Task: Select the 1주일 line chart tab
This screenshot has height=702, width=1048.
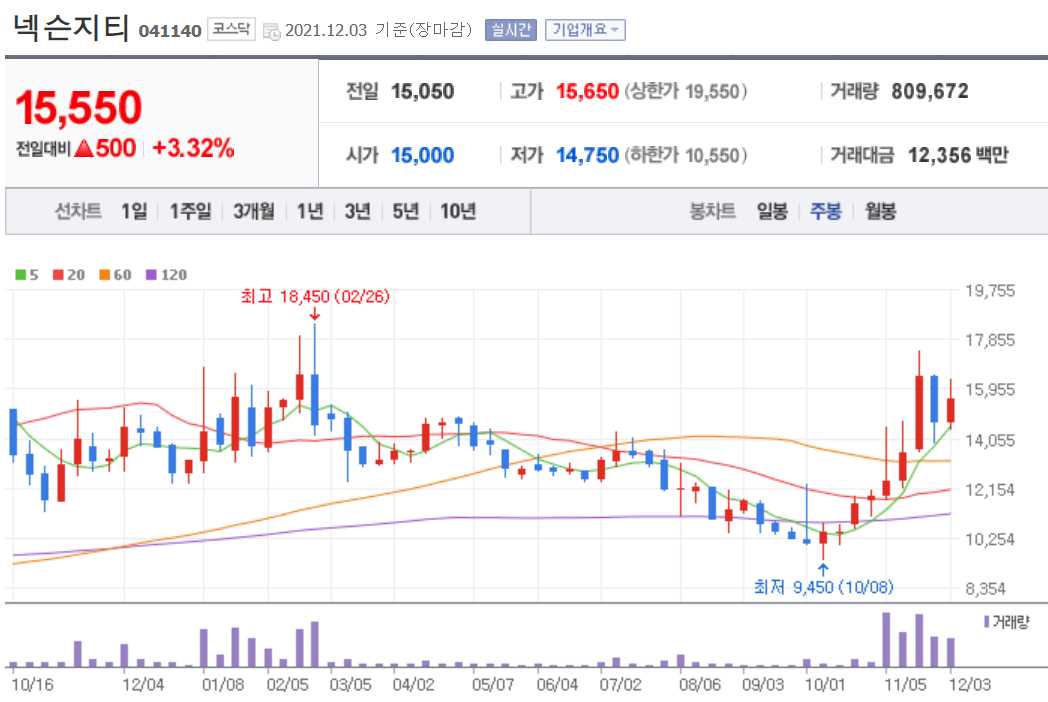Action: (190, 211)
